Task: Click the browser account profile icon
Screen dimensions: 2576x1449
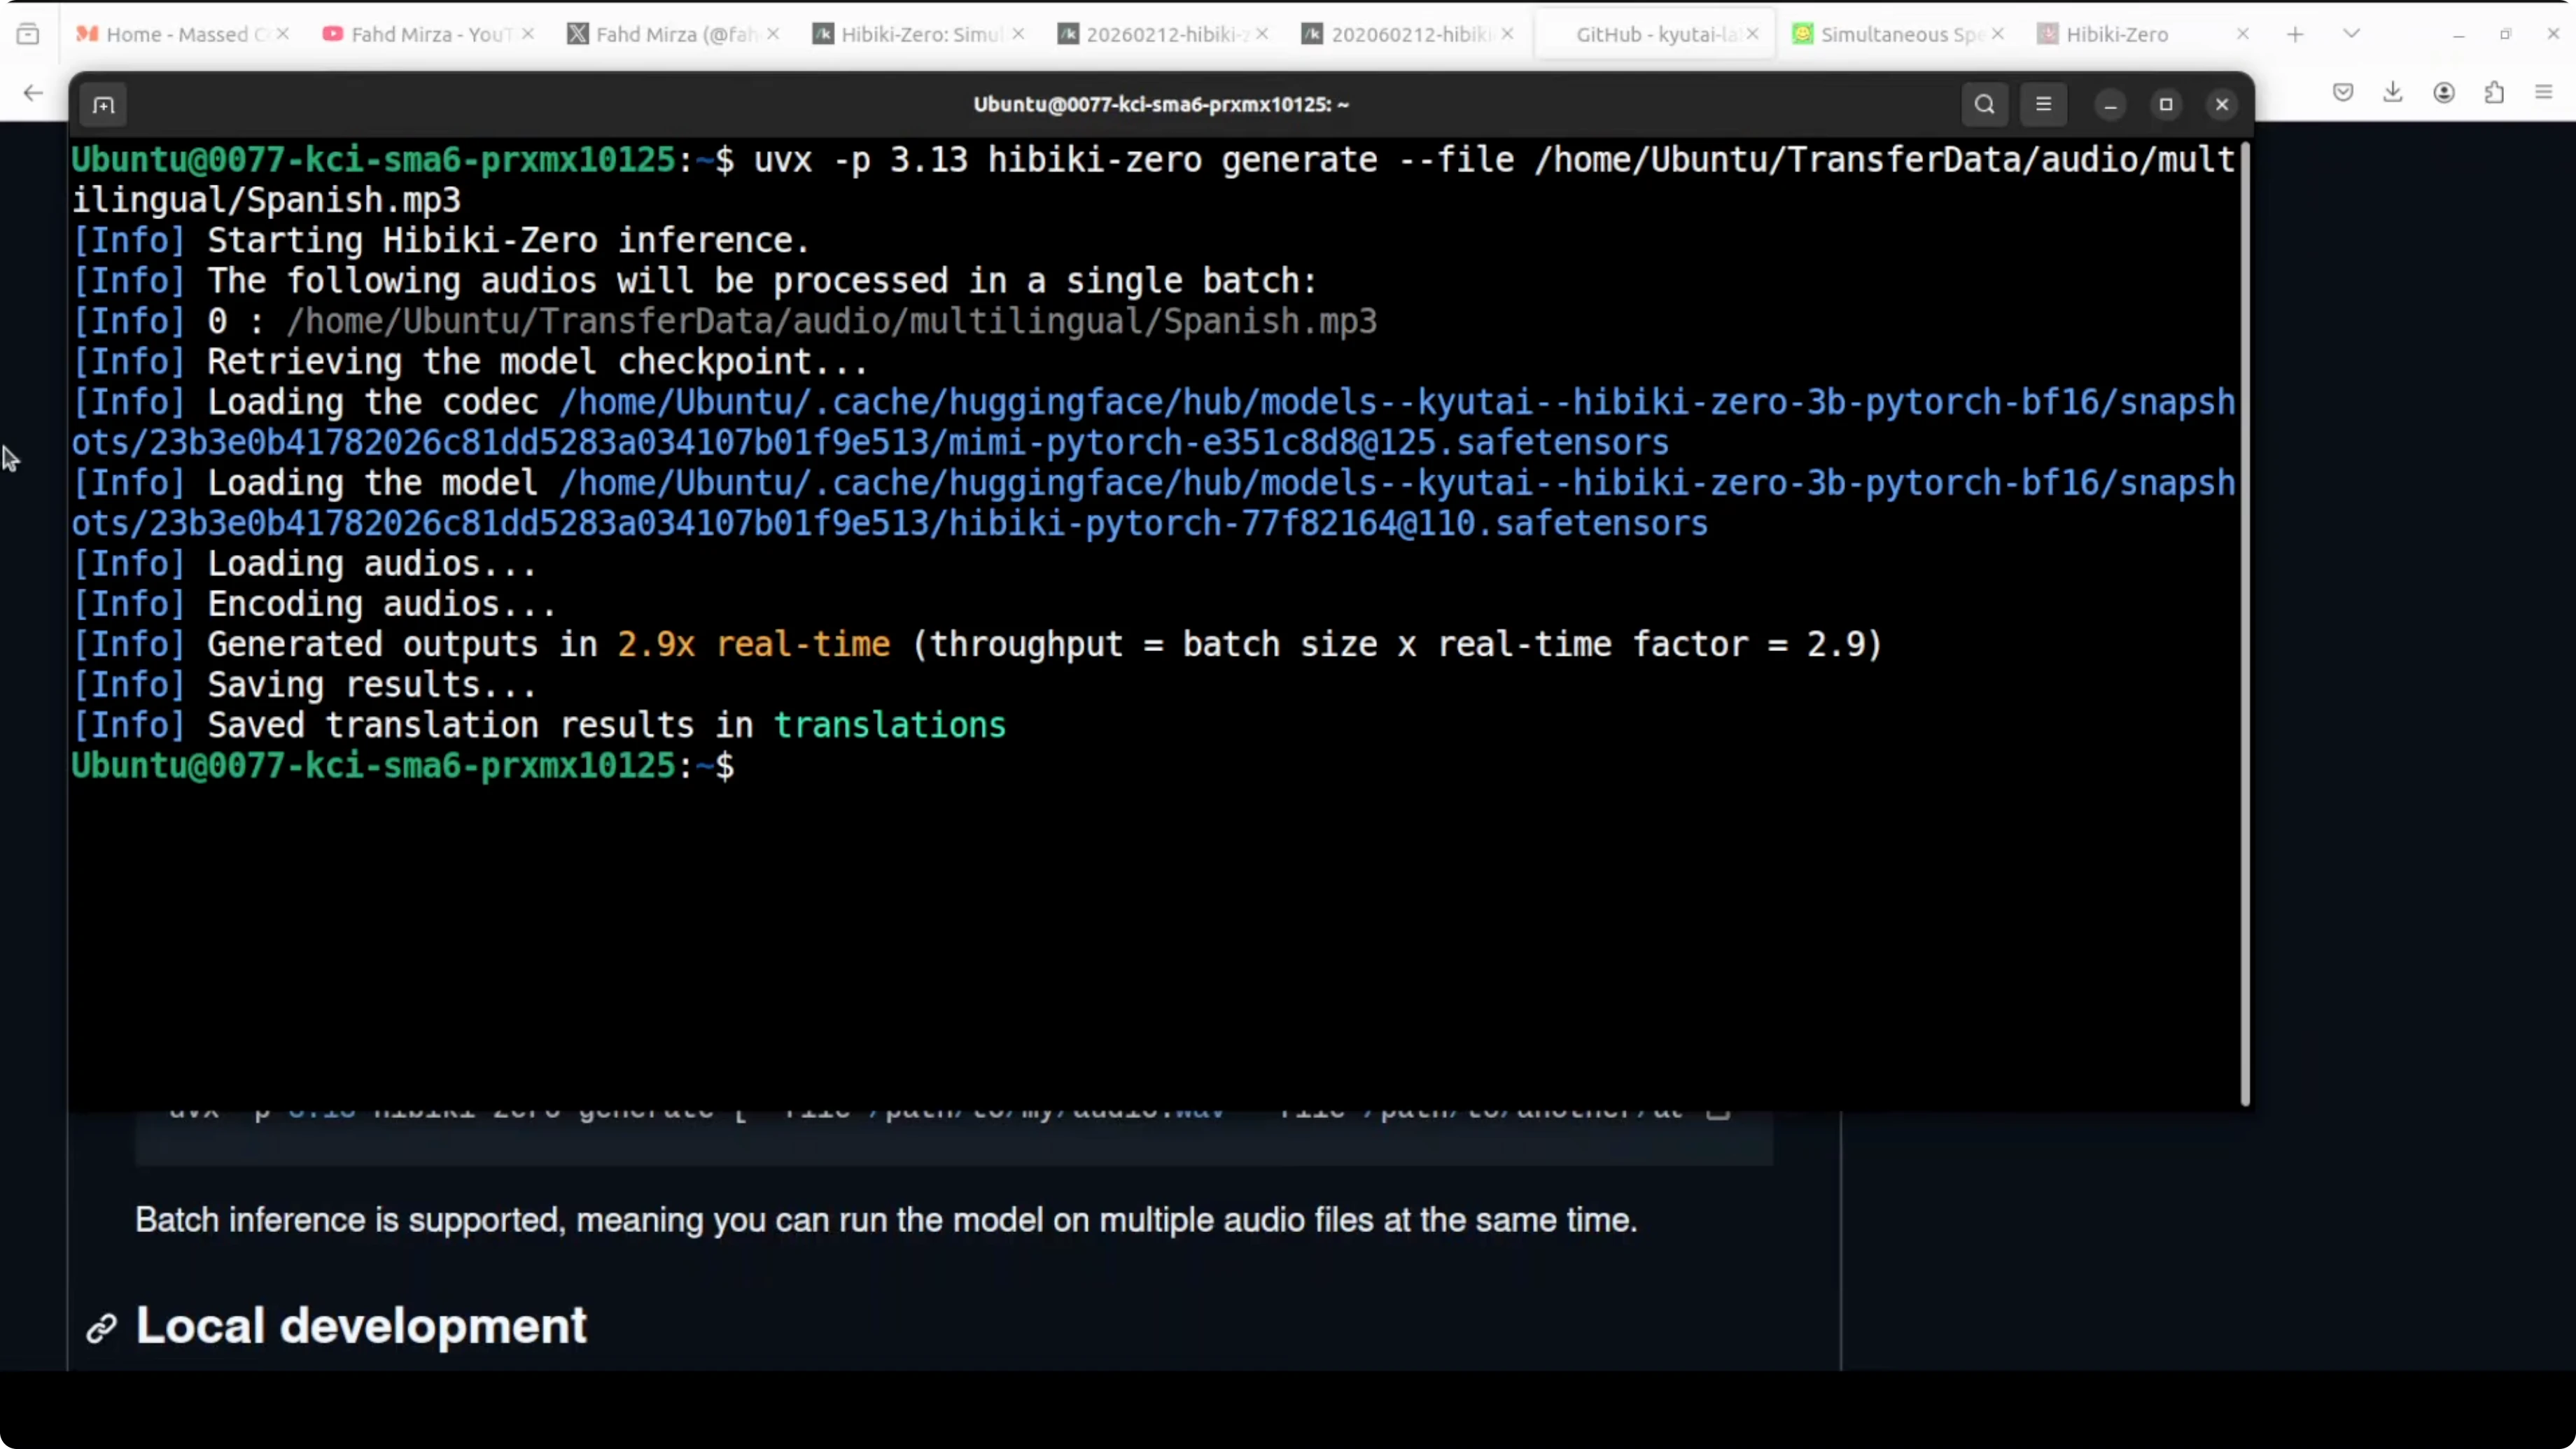Action: pos(2444,93)
